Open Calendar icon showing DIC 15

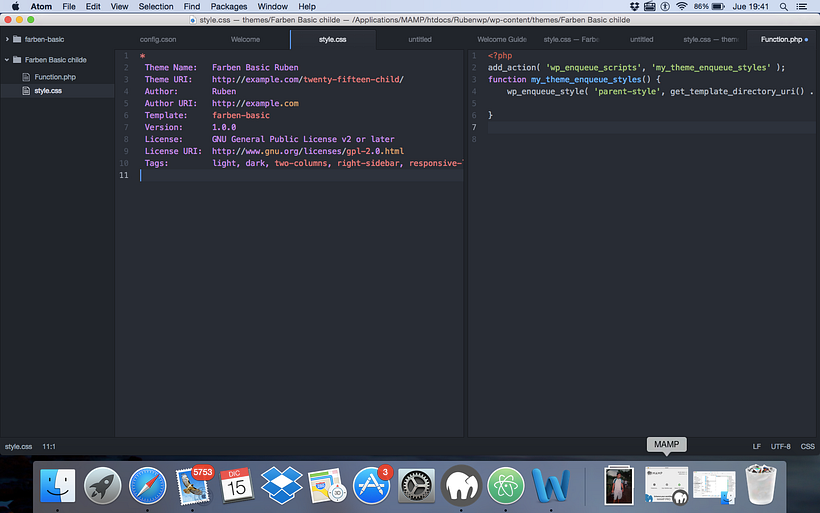[236, 485]
